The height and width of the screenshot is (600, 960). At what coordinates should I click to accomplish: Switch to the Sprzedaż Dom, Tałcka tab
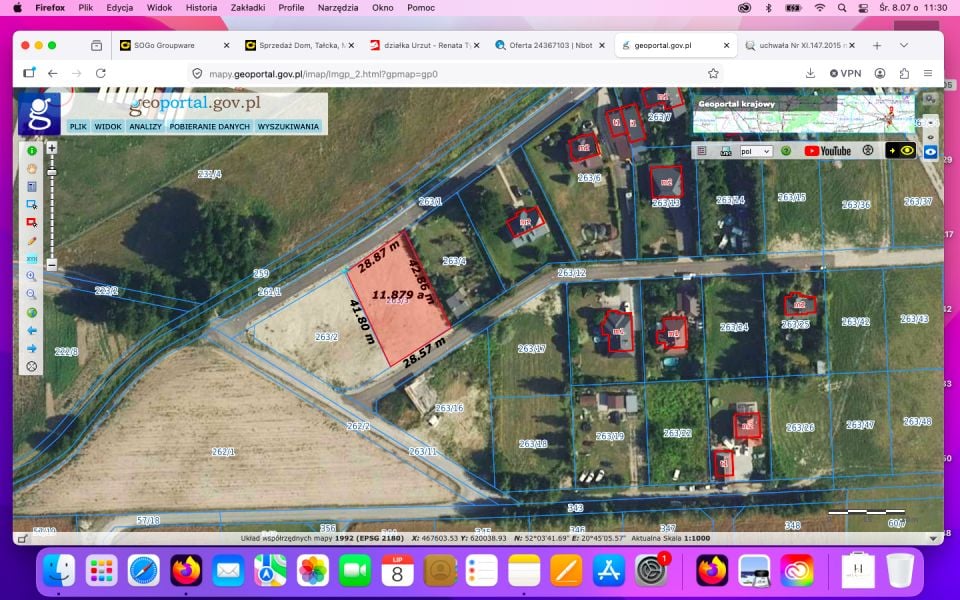[298, 45]
